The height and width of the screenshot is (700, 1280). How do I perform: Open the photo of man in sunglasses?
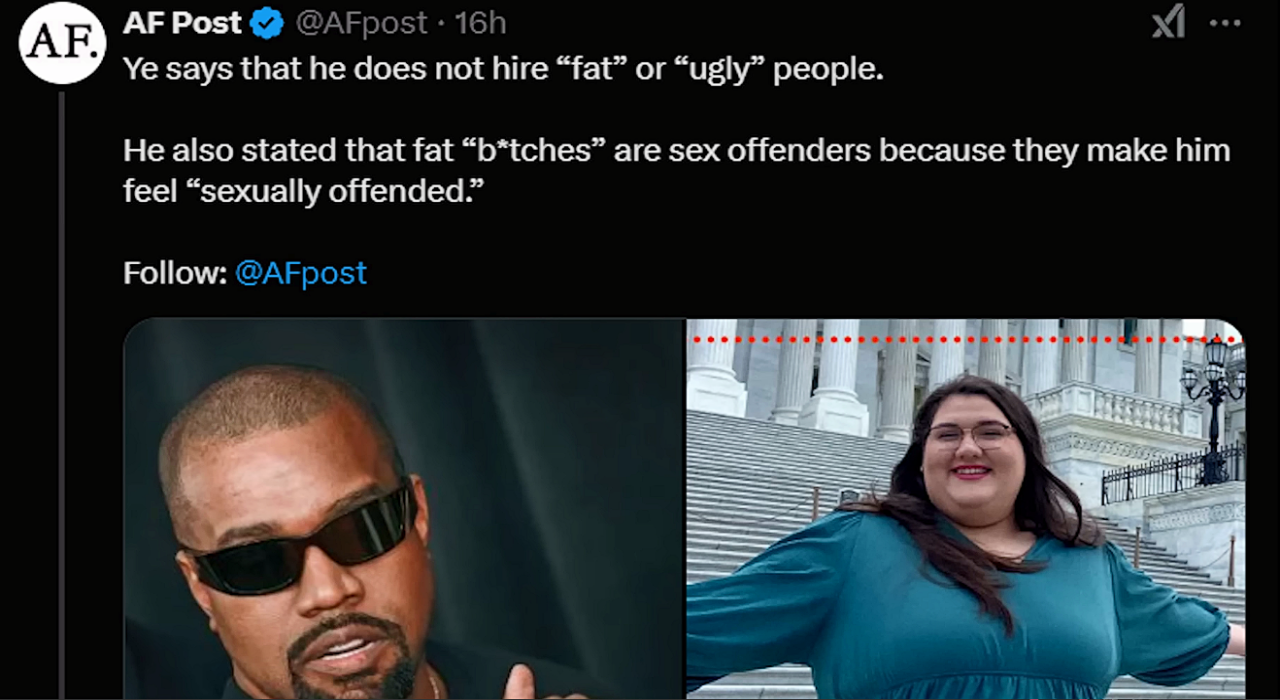coord(404,508)
